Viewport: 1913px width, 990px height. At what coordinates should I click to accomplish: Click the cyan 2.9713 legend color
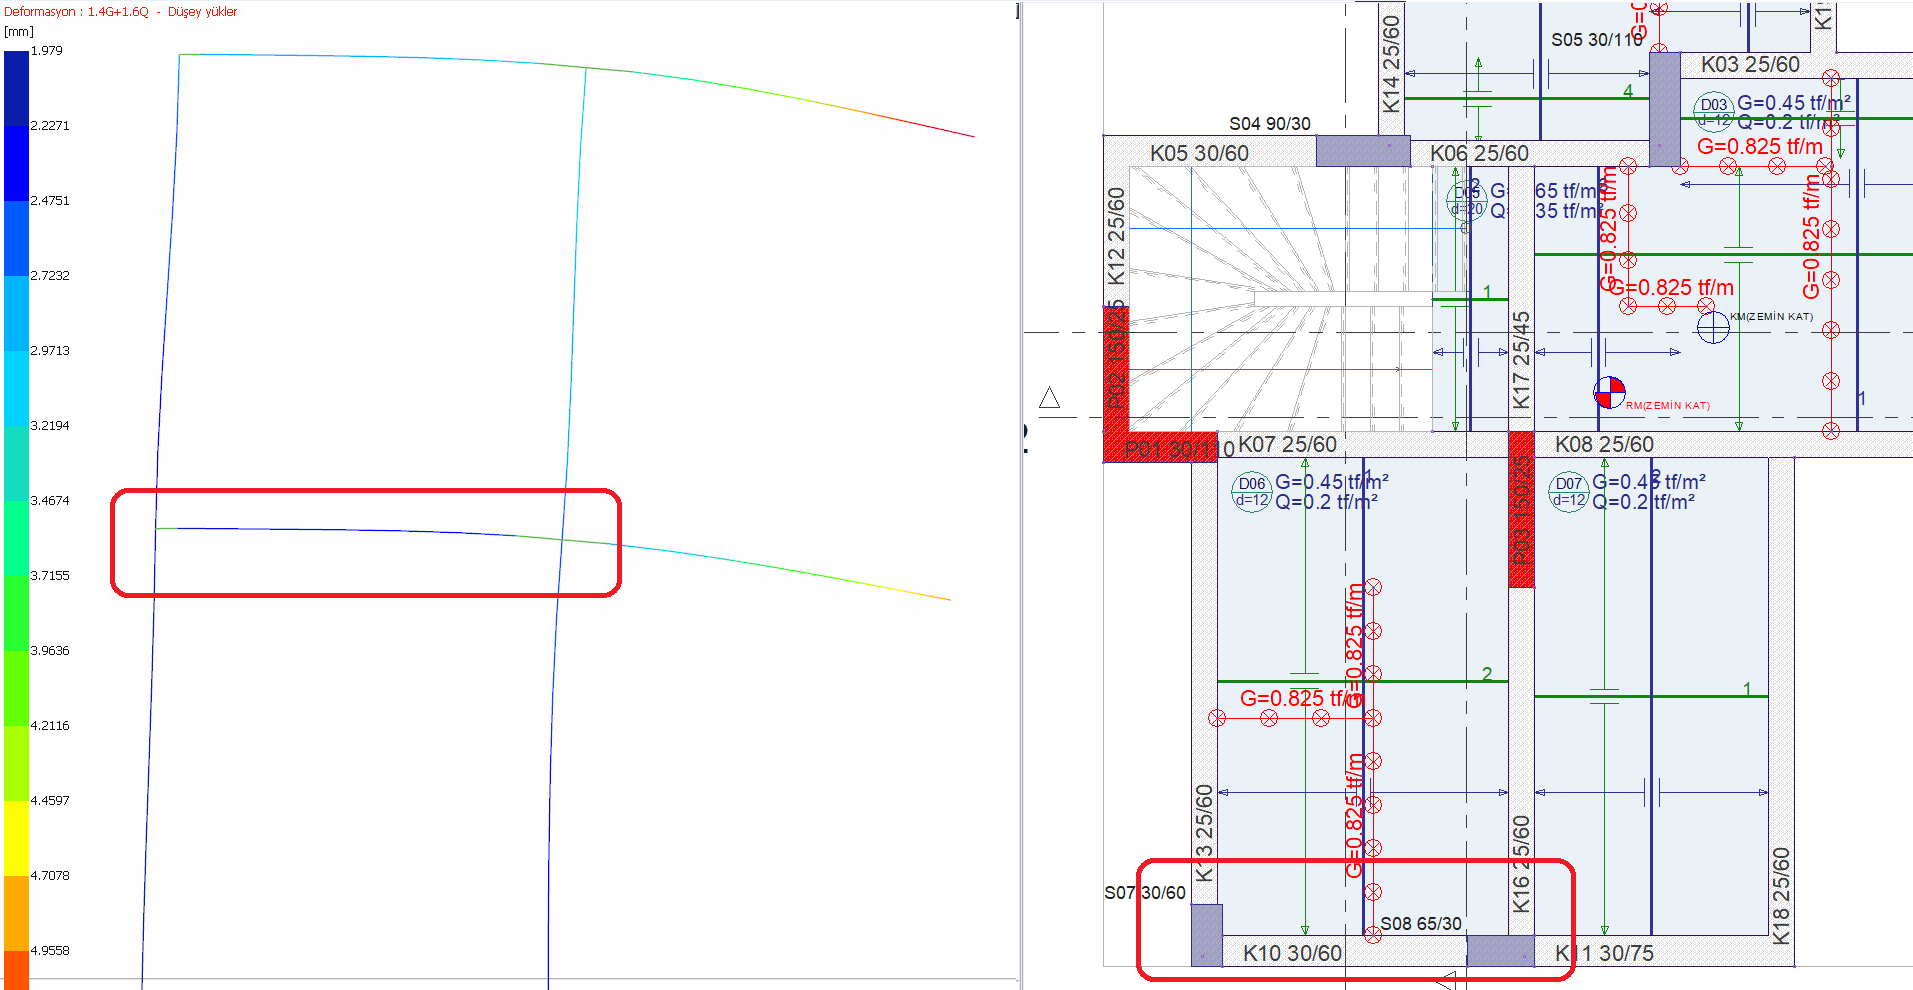(x=16, y=388)
